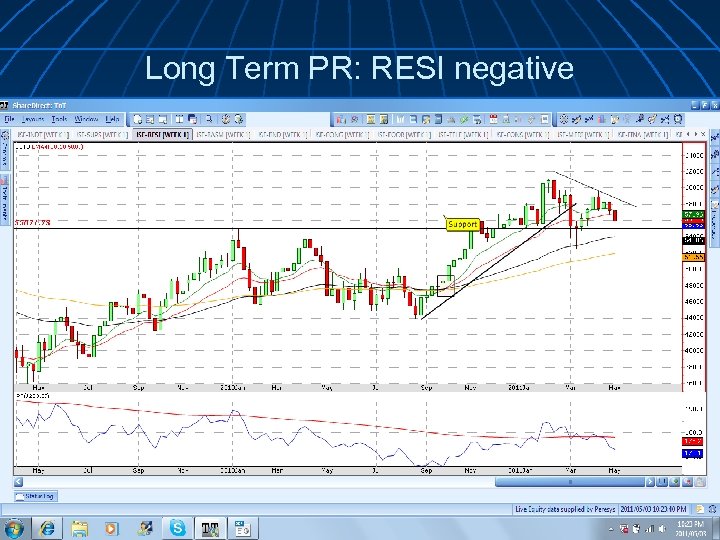Screen dimensions: 720x540
Task: Switch to the JSE-BASM weekly chart tab
Action: click(x=223, y=135)
